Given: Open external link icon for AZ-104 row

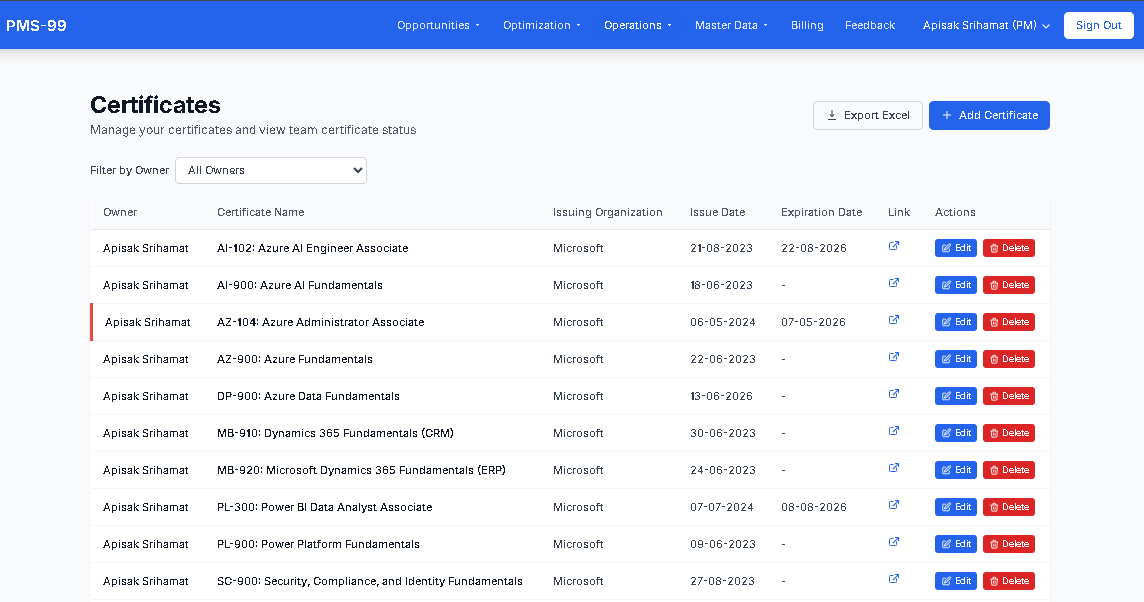Looking at the screenshot, I should tap(894, 320).
